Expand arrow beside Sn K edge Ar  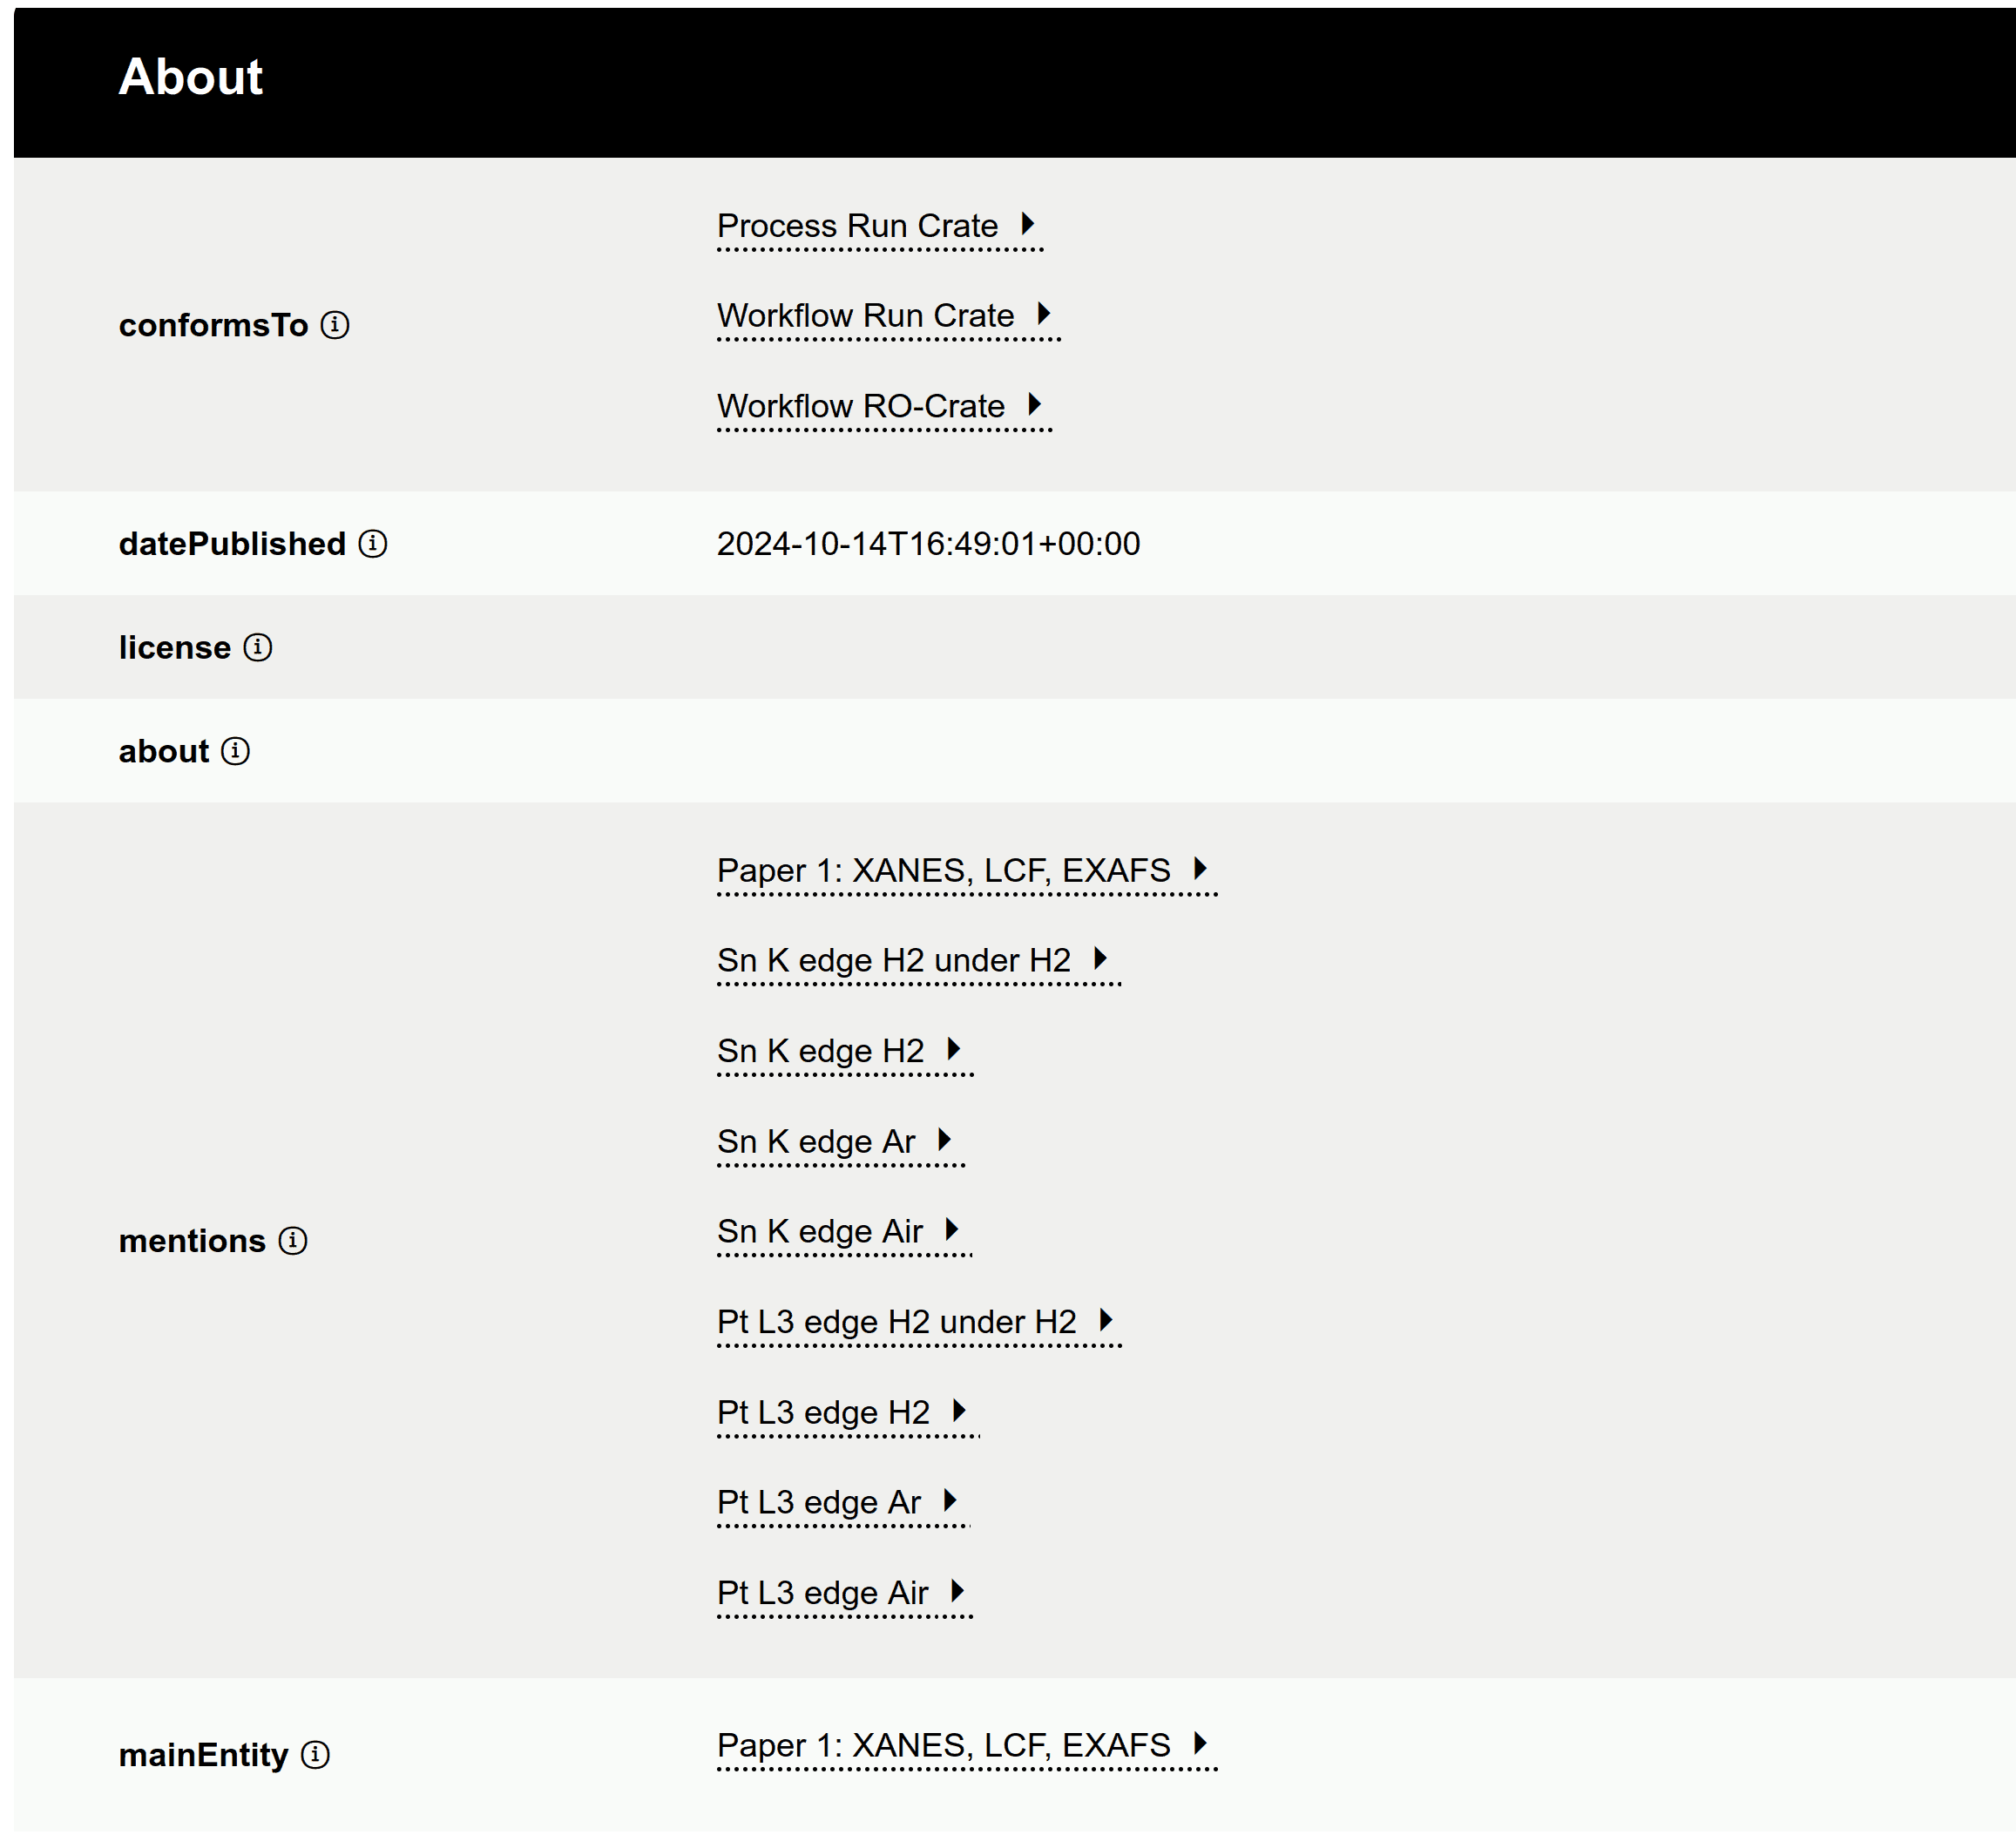pos(944,1140)
